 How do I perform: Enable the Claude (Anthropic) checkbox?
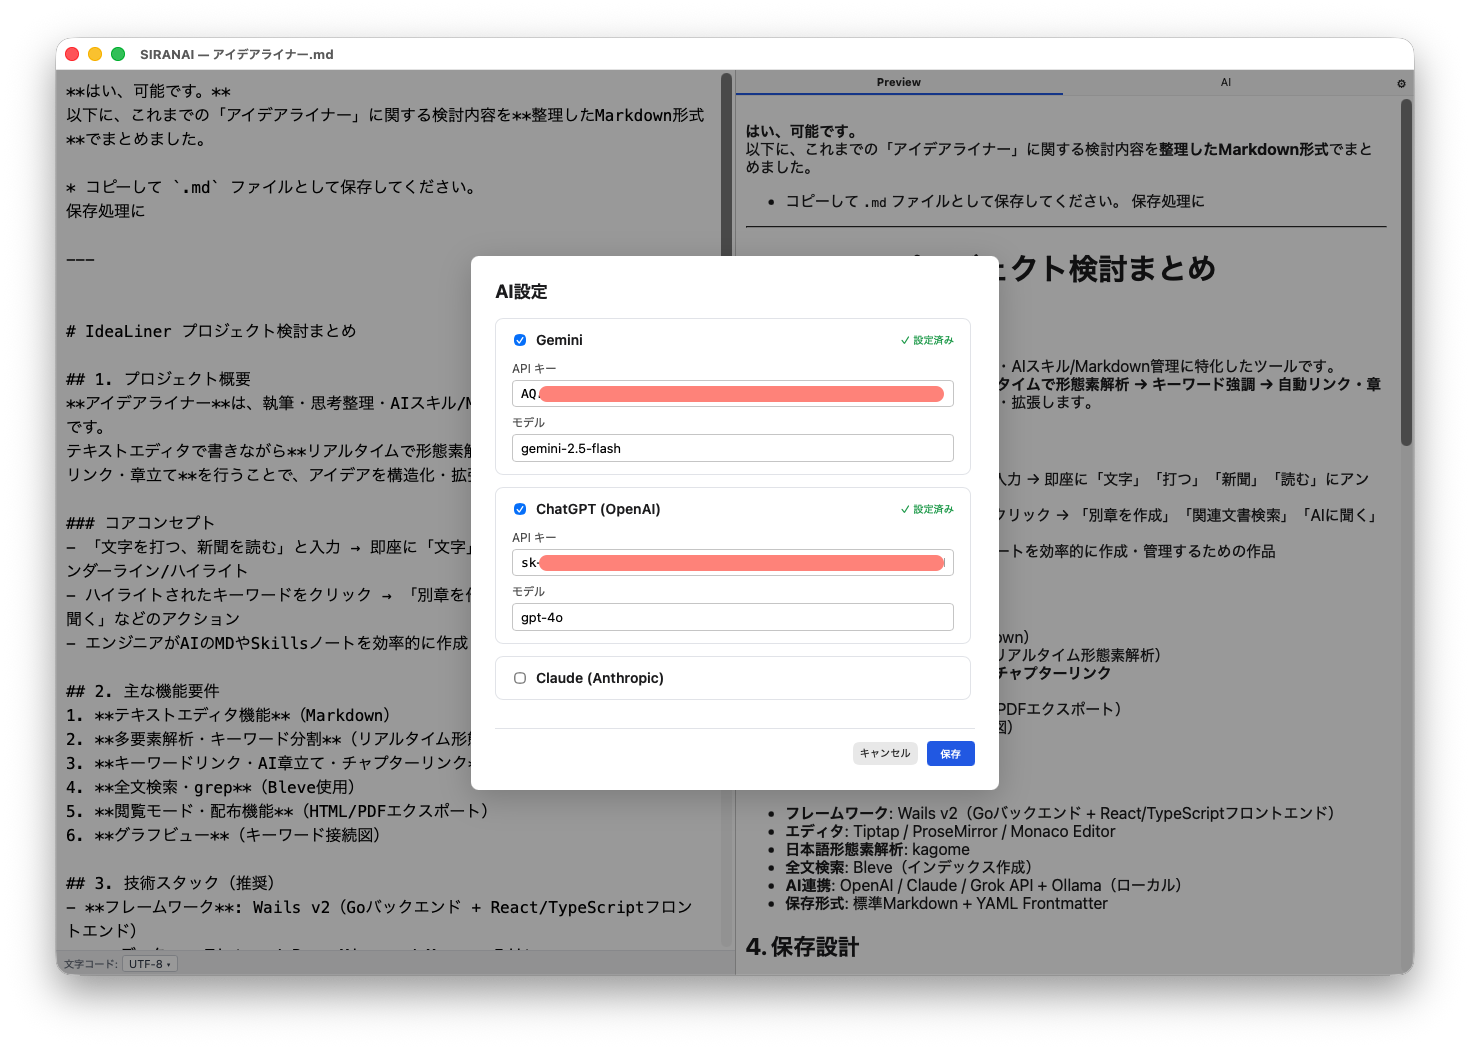(x=520, y=678)
